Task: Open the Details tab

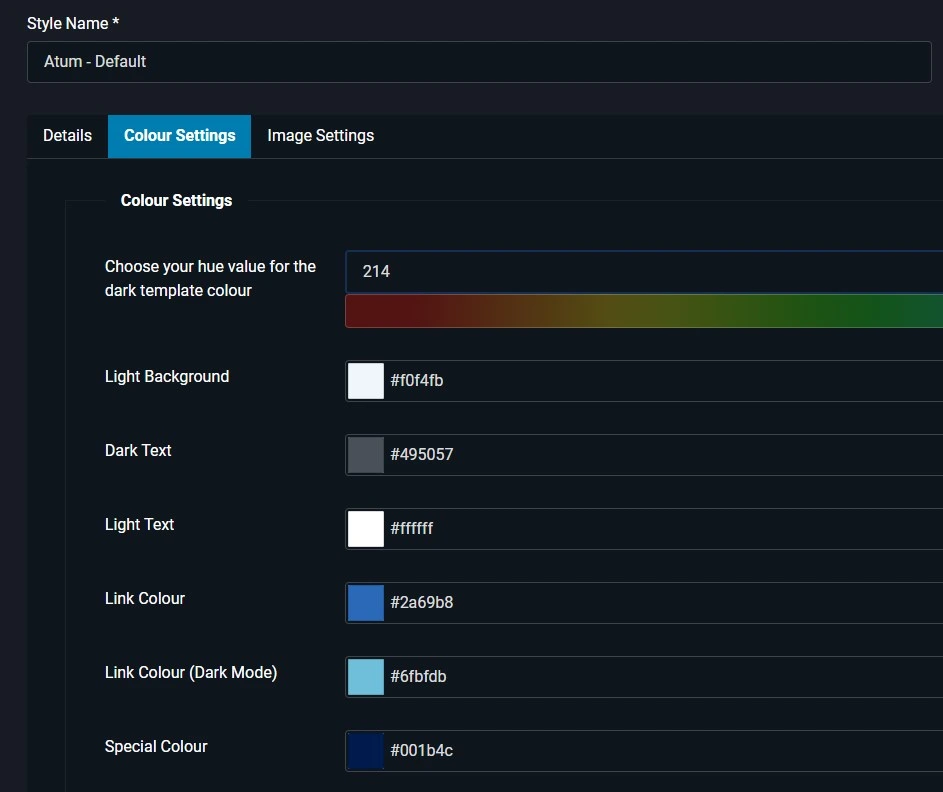Action: (x=67, y=136)
